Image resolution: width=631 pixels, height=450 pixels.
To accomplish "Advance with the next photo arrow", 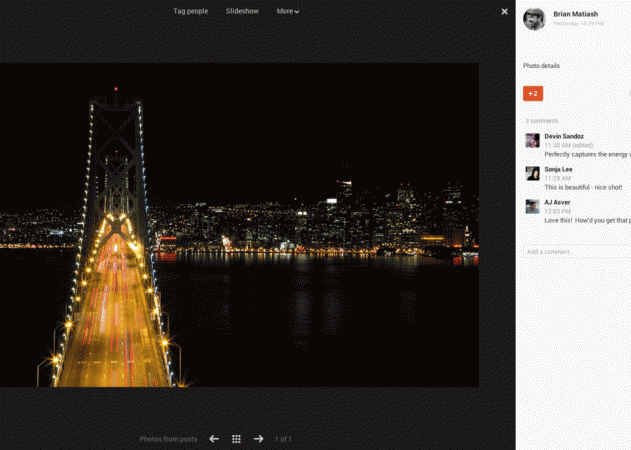I will [x=259, y=439].
